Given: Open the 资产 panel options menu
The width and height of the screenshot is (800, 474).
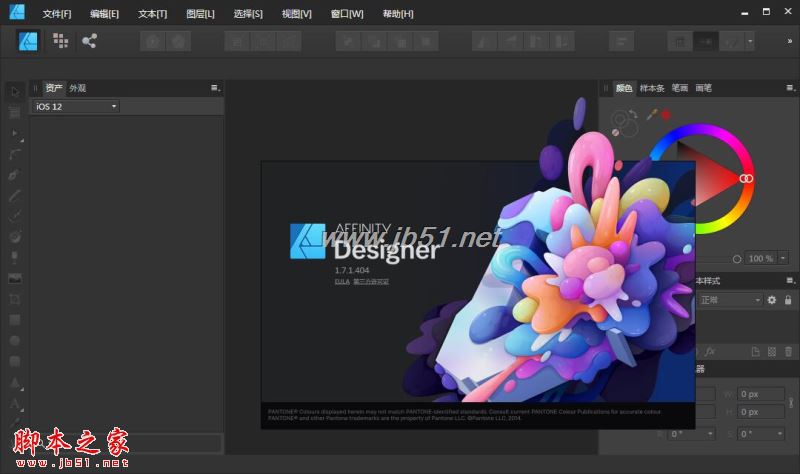Looking at the screenshot, I should tap(216, 88).
